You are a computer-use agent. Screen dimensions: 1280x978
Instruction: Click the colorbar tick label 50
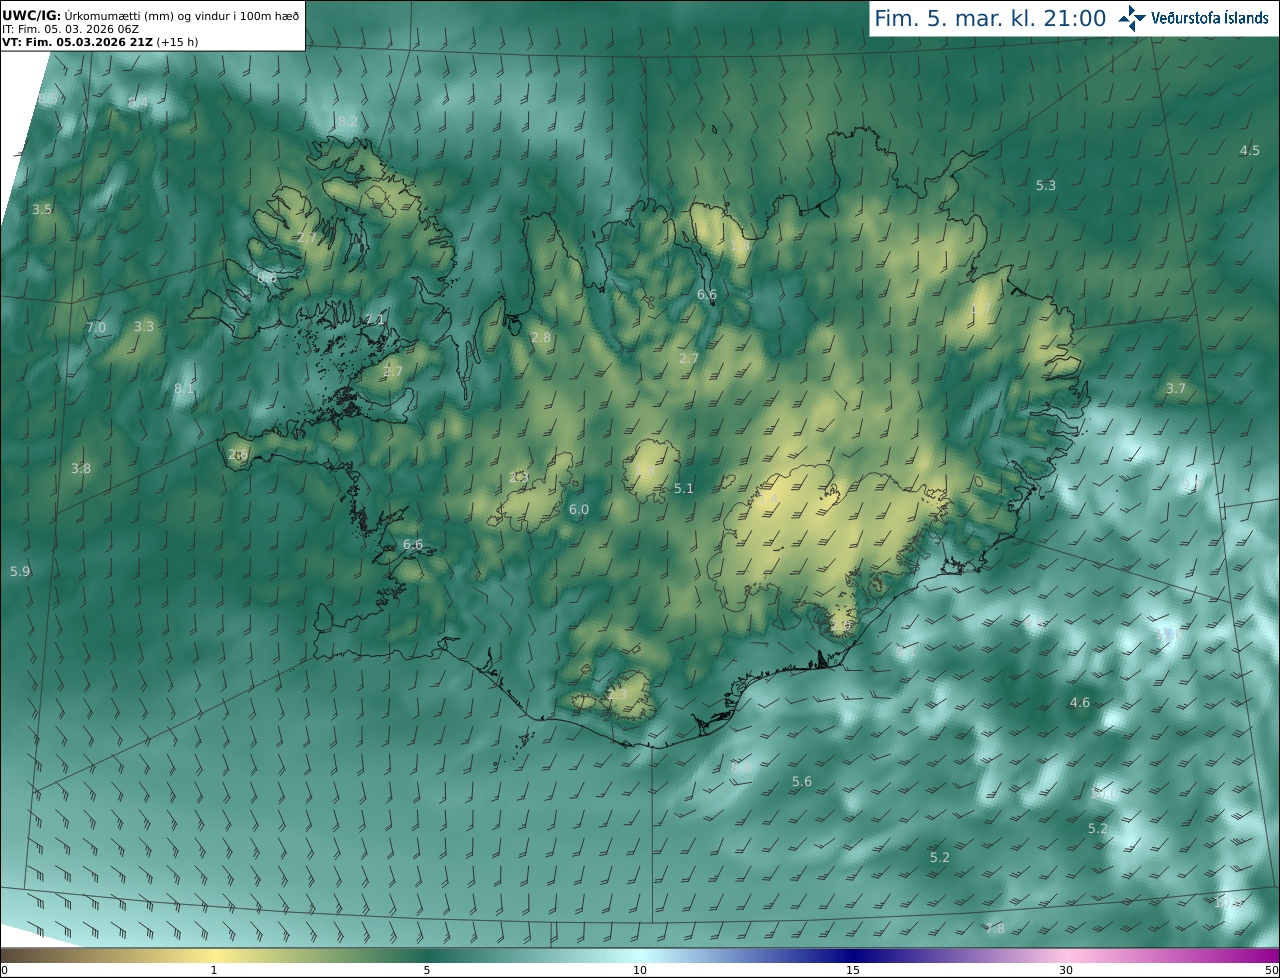click(1271, 970)
